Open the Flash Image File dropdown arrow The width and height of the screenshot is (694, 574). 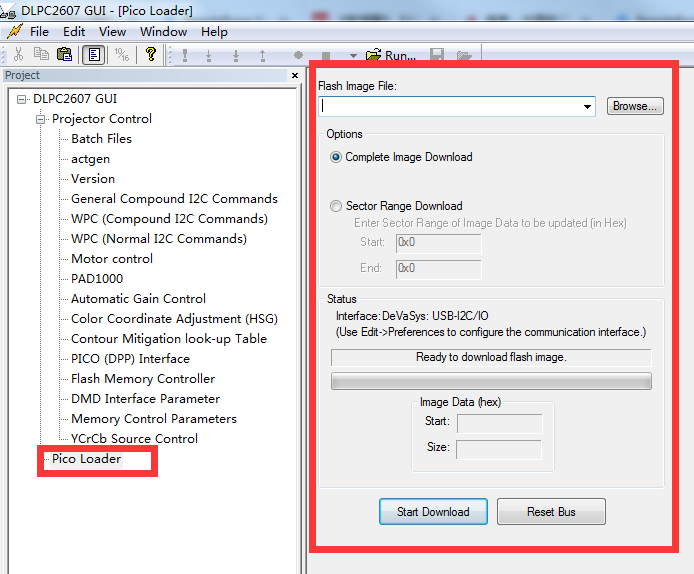pyautogui.click(x=587, y=107)
